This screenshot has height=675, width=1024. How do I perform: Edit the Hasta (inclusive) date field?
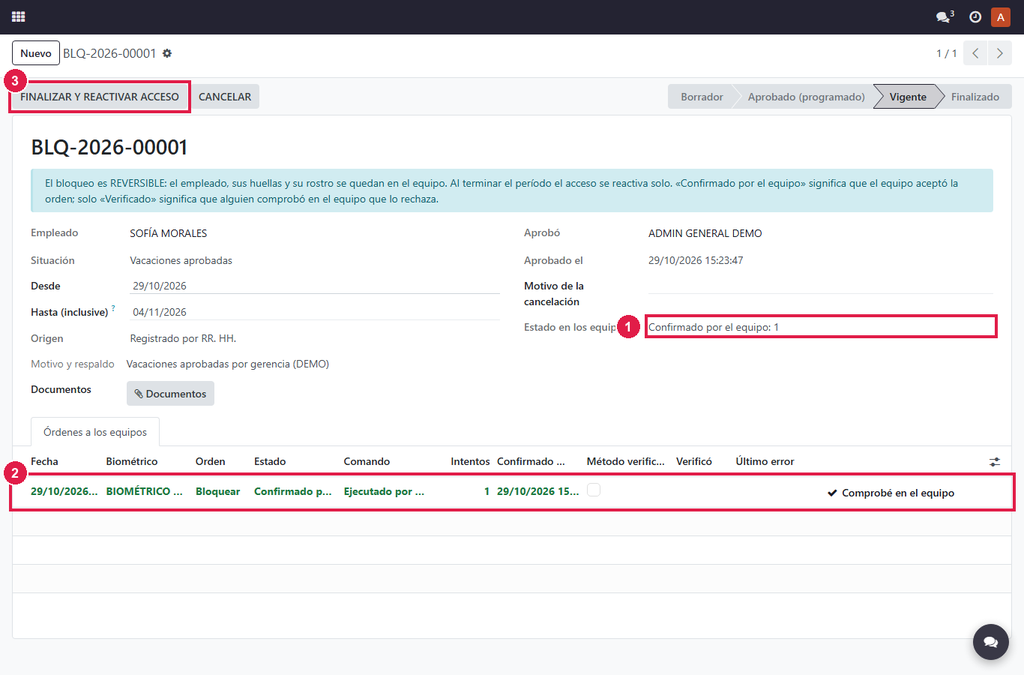coord(314,312)
